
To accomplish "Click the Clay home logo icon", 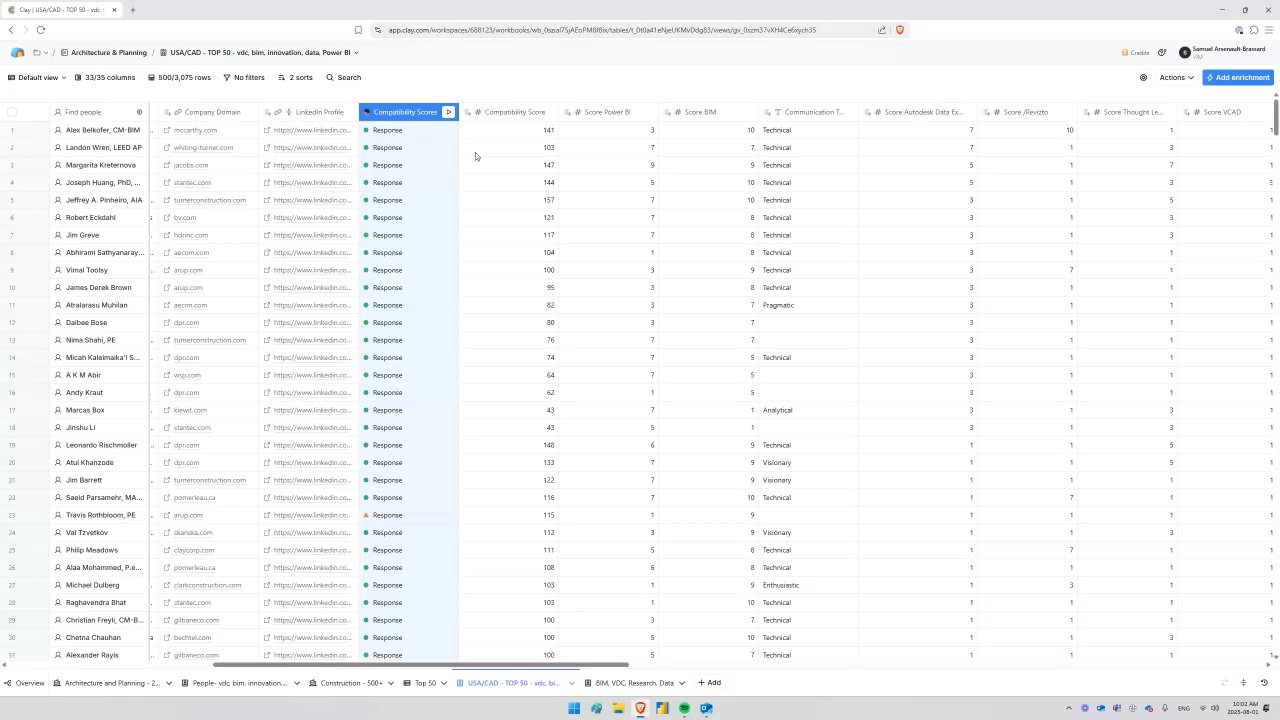I will click(x=18, y=53).
